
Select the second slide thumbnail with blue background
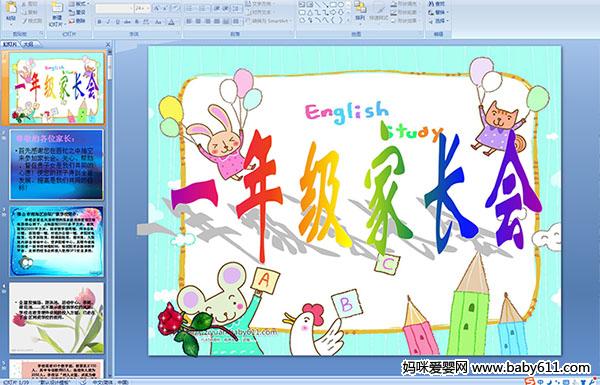[x=57, y=165]
